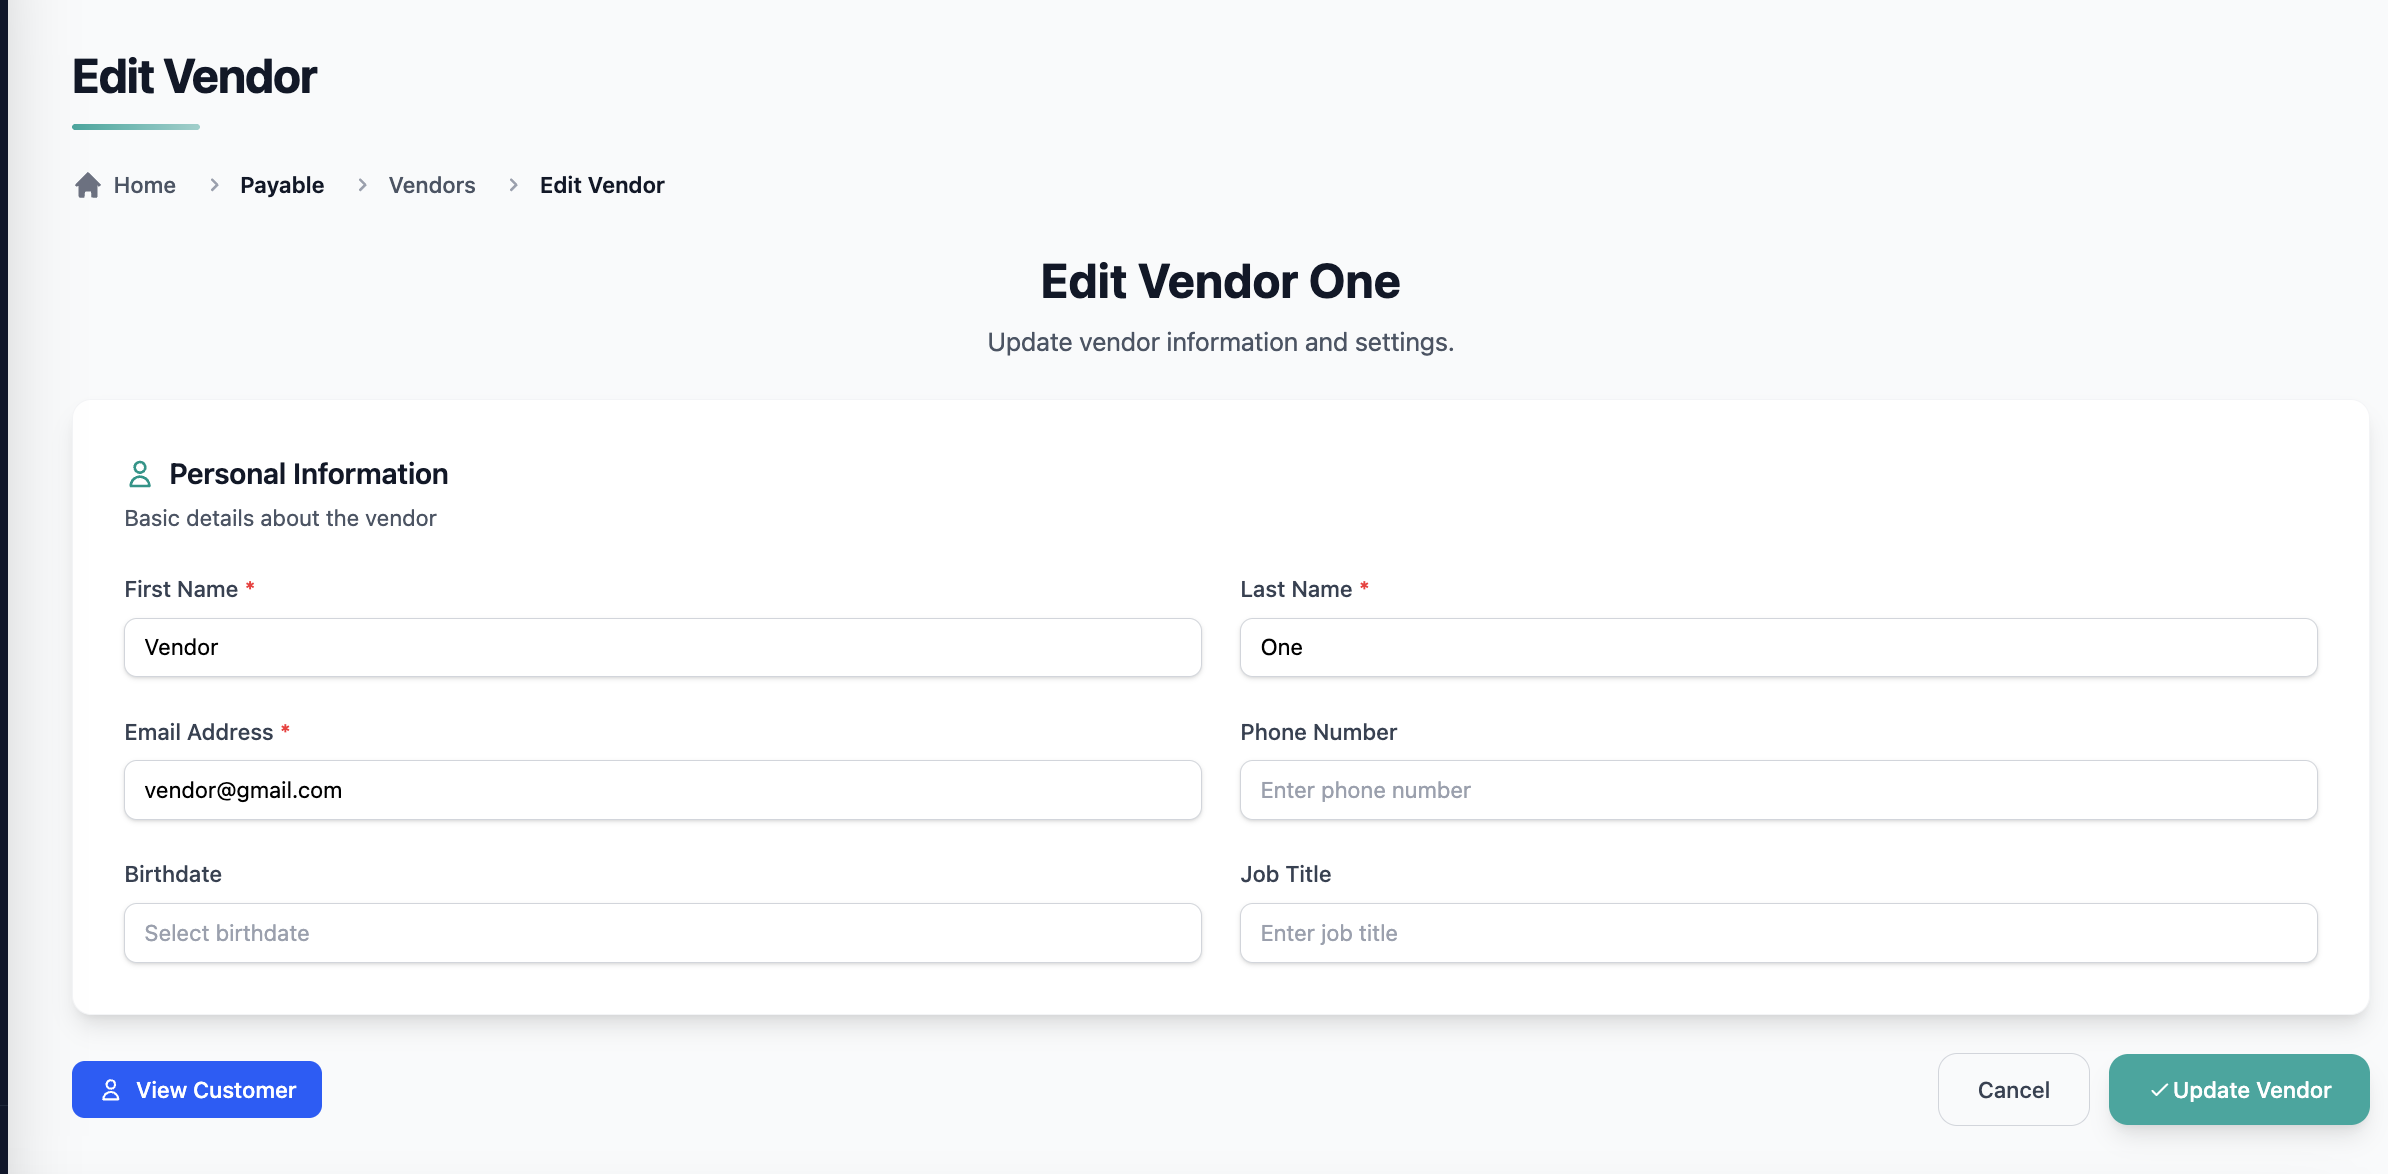
Task: Click the Phone Number input
Action: pyautogui.click(x=1778, y=790)
